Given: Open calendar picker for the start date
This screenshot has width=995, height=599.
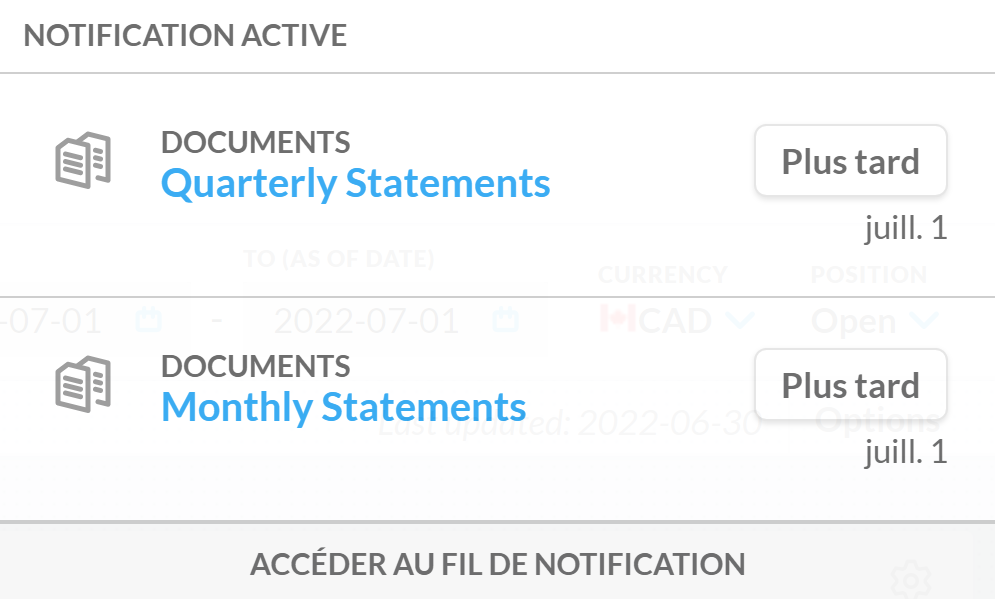Looking at the screenshot, I should [x=149, y=320].
